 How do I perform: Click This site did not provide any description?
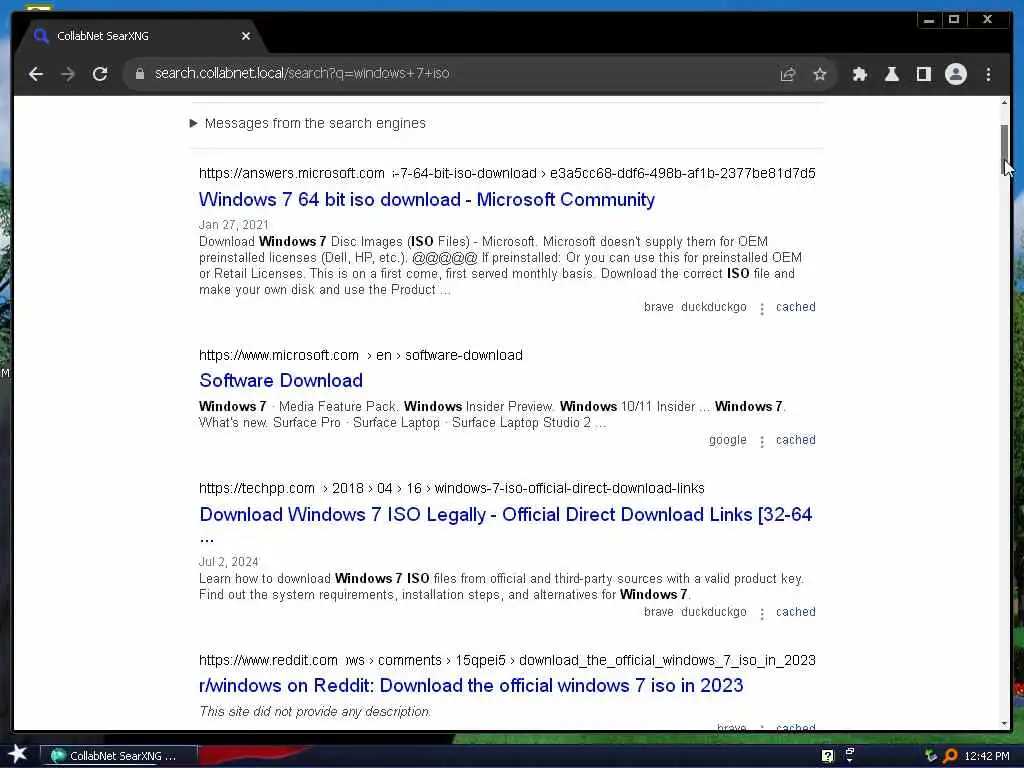click(315, 711)
